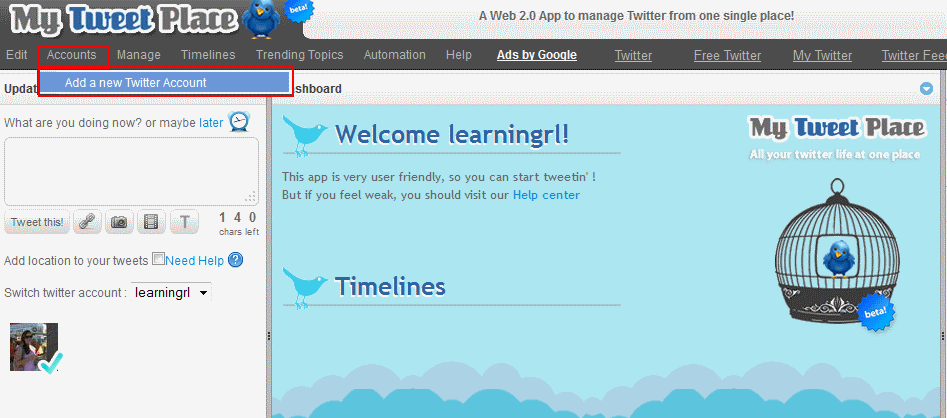Open the Trending Topics menu
Viewport: 947px width, 418px height.
point(300,55)
